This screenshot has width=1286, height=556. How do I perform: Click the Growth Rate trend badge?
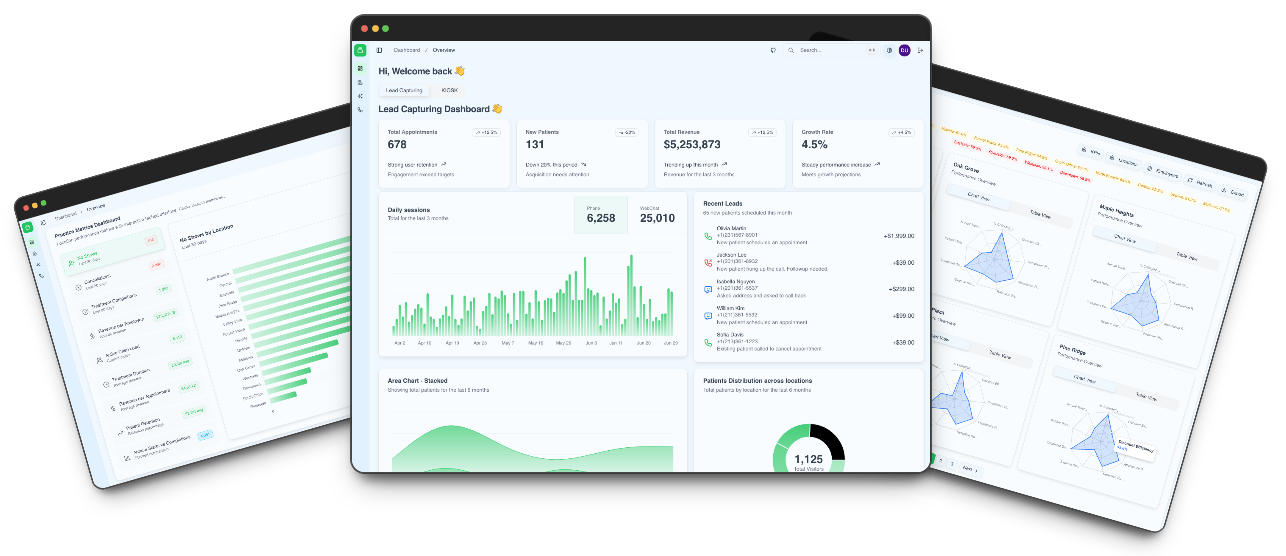coord(902,132)
